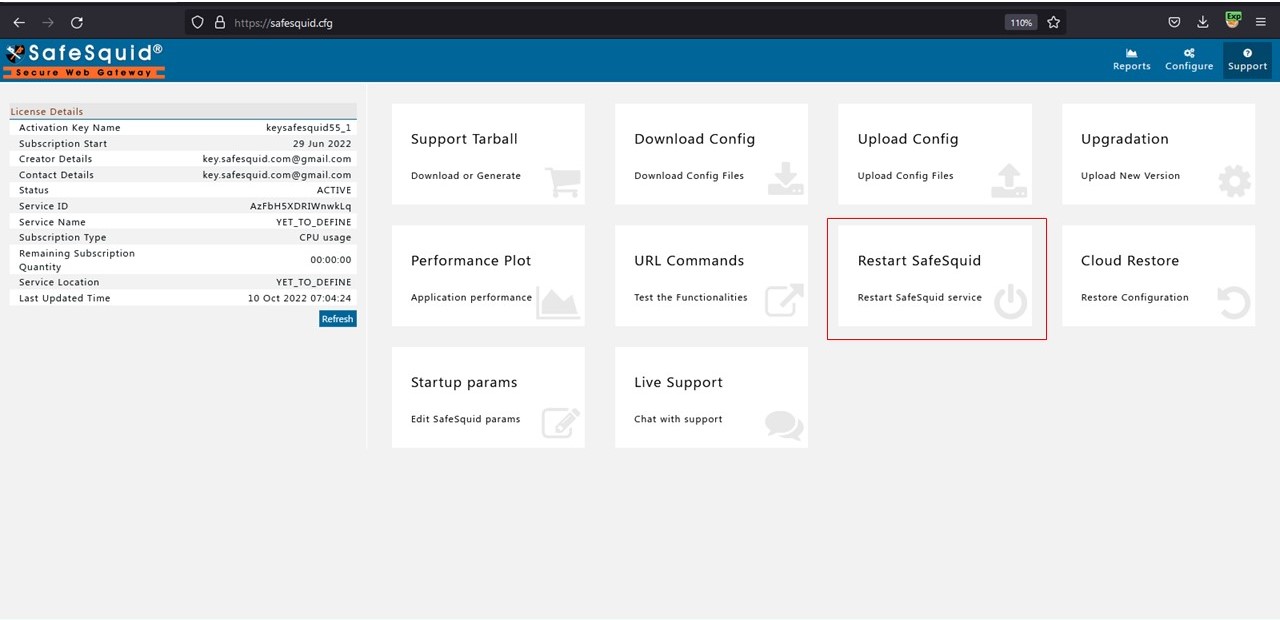This screenshot has width=1280, height=620.
Task: Click the external link icon on URL Commands
Action: tap(785, 302)
